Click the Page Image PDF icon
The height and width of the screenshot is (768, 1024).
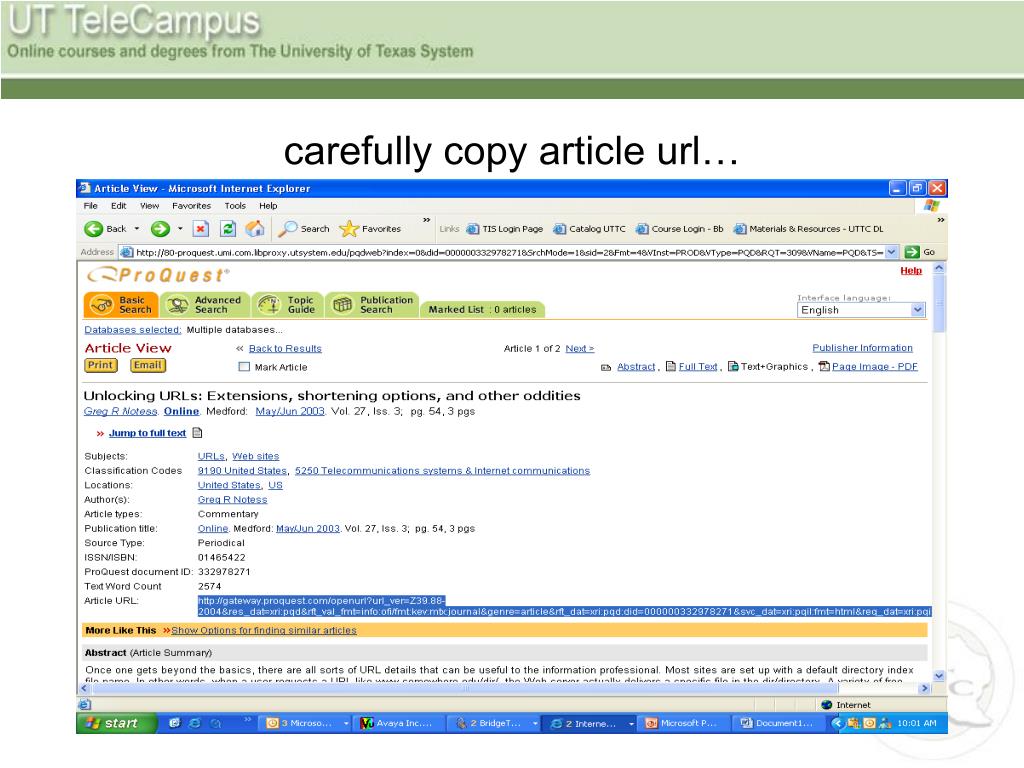click(824, 366)
